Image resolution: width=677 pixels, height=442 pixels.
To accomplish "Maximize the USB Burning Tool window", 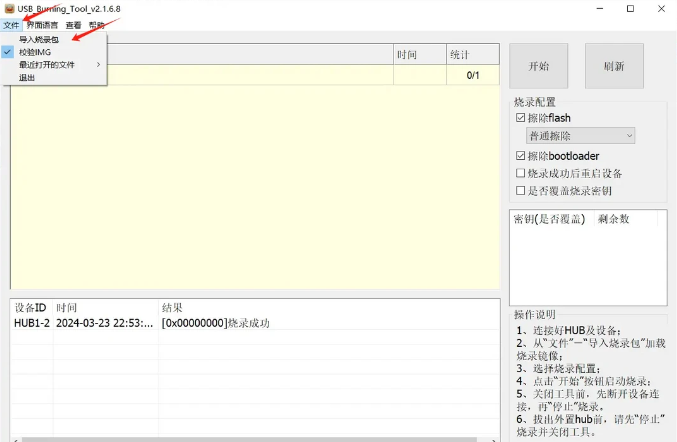I will (x=630, y=9).
